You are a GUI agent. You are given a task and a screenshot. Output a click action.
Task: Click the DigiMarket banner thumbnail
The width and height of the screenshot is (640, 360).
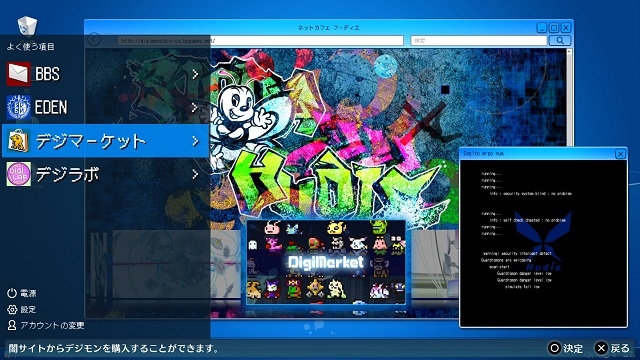pyautogui.click(x=326, y=262)
